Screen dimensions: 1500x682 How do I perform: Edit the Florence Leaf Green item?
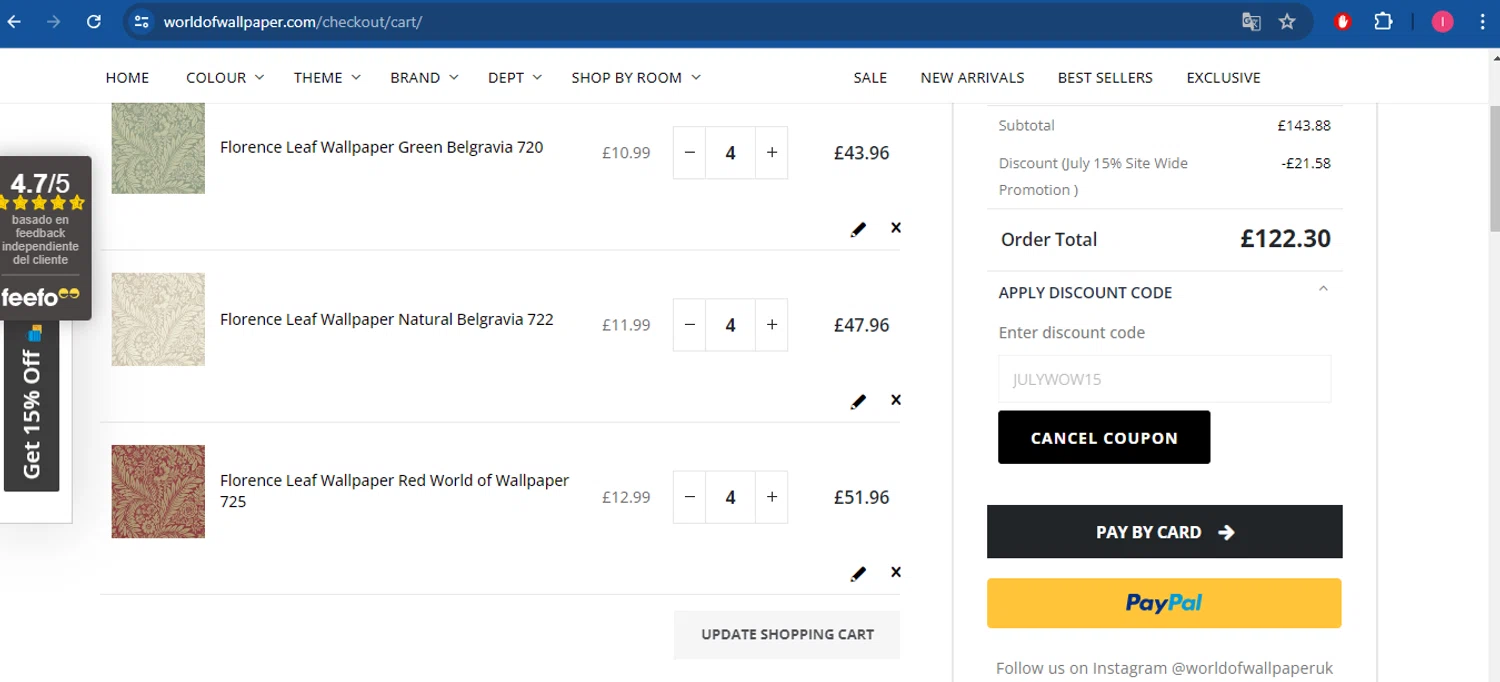[x=858, y=229]
